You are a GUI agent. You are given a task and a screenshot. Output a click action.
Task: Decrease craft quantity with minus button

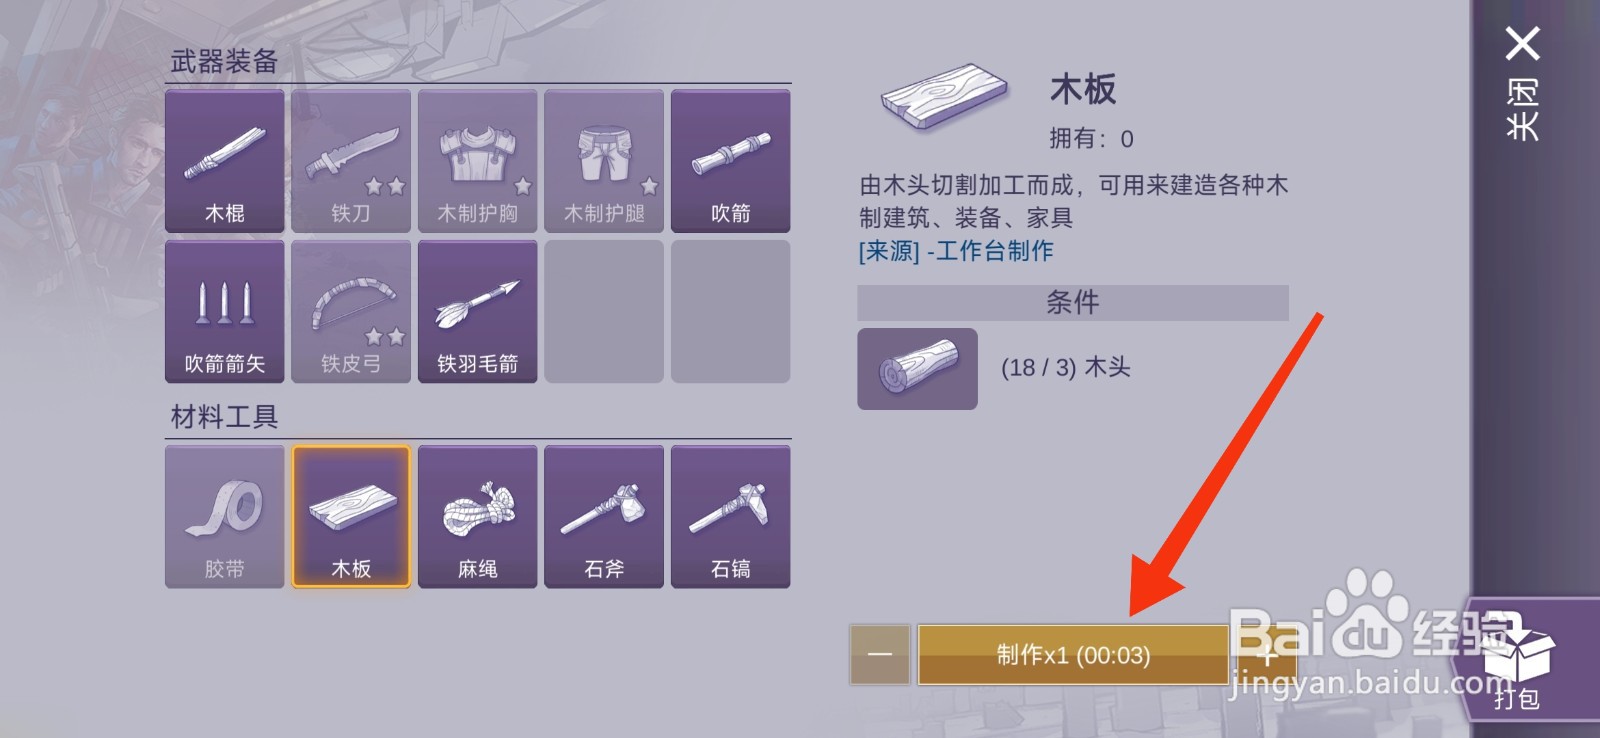tap(880, 655)
